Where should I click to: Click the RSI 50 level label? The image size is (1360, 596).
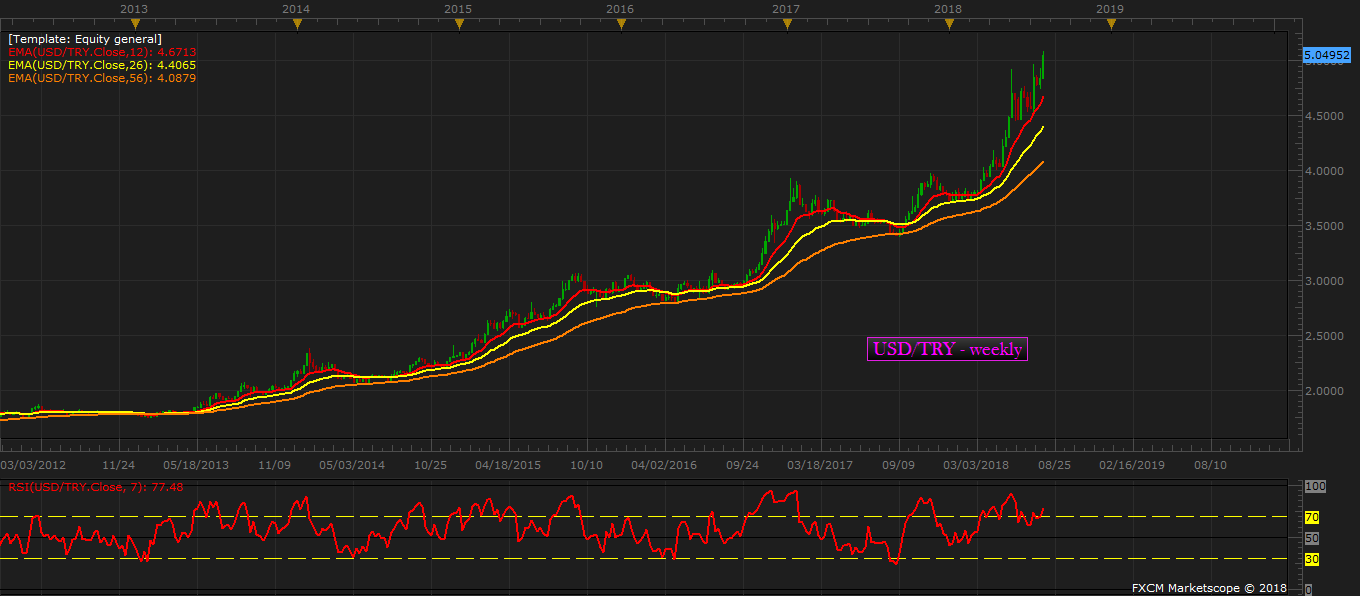pyautogui.click(x=1312, y=538)
